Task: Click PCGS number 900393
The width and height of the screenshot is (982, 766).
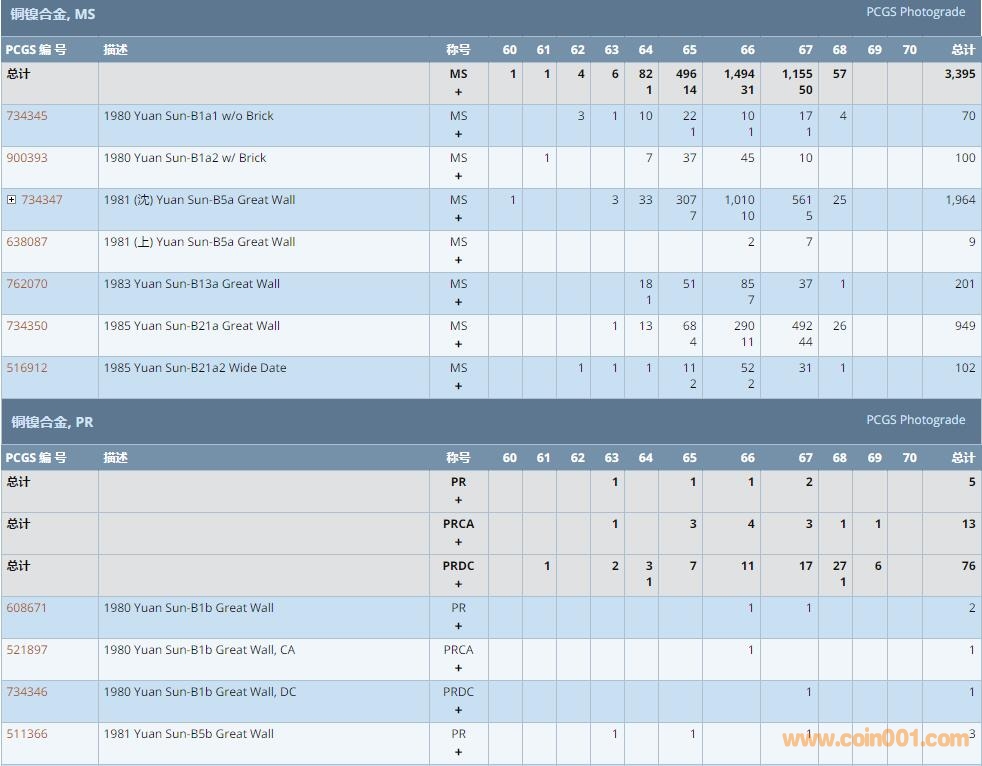Action: 27,158
